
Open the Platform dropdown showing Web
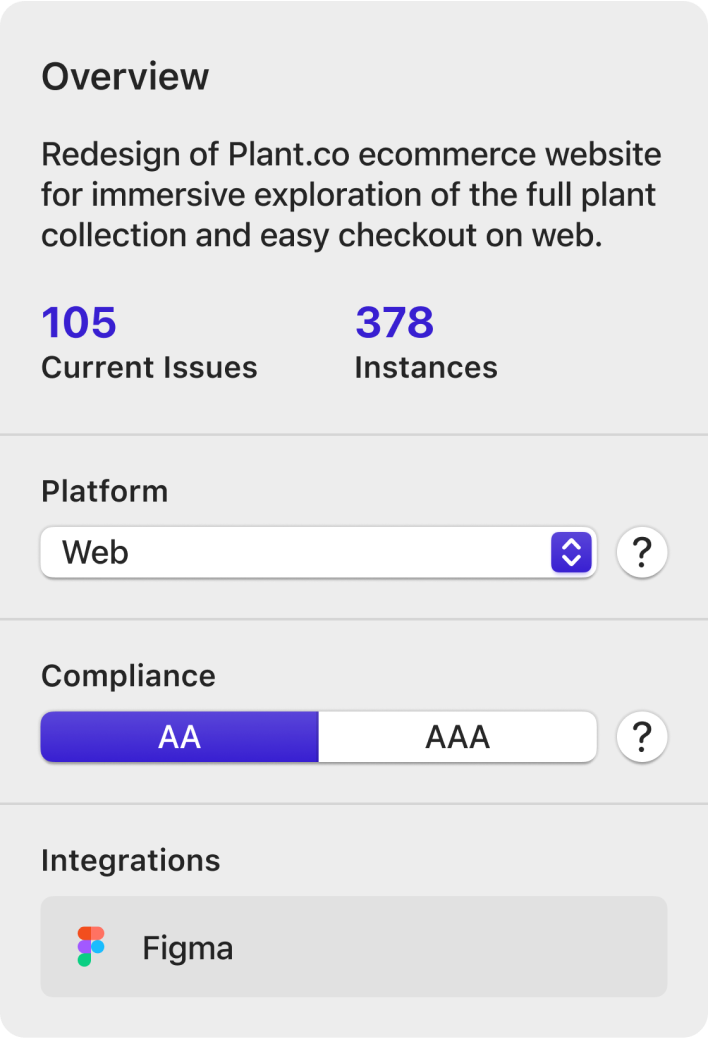click(x=318, y=552)
